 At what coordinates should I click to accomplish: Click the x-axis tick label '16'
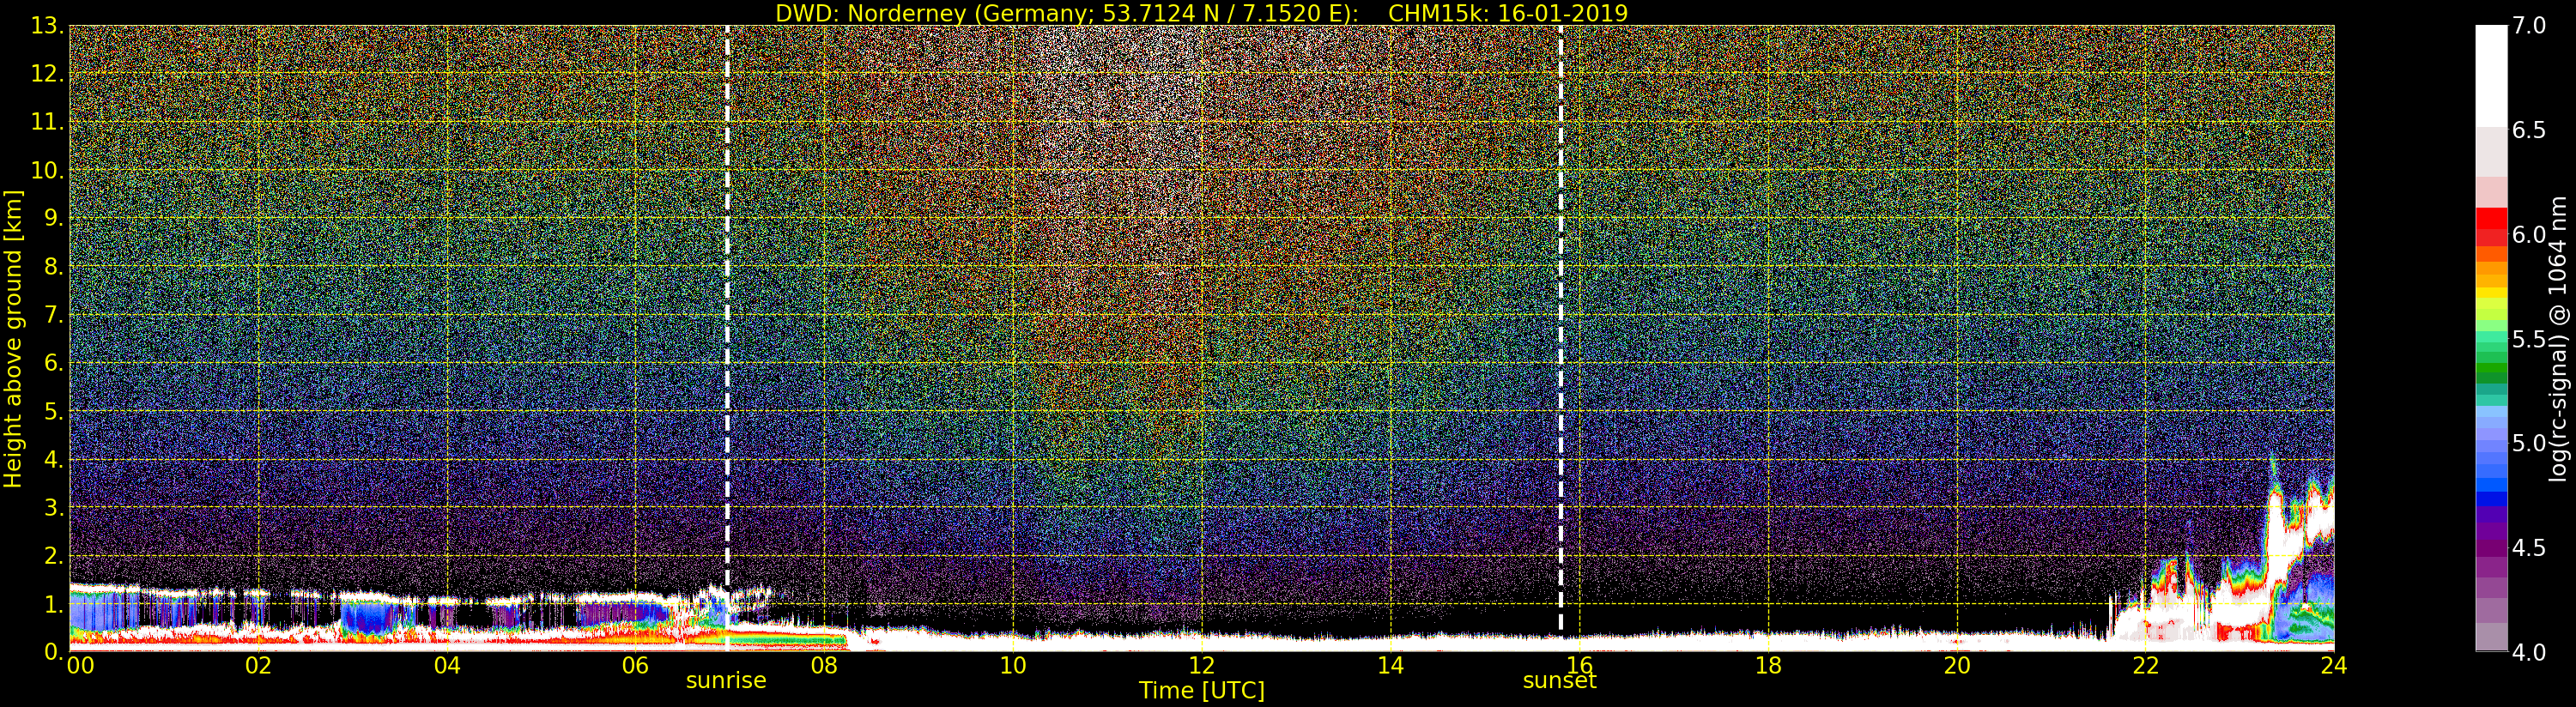[x=1580, y=665]
